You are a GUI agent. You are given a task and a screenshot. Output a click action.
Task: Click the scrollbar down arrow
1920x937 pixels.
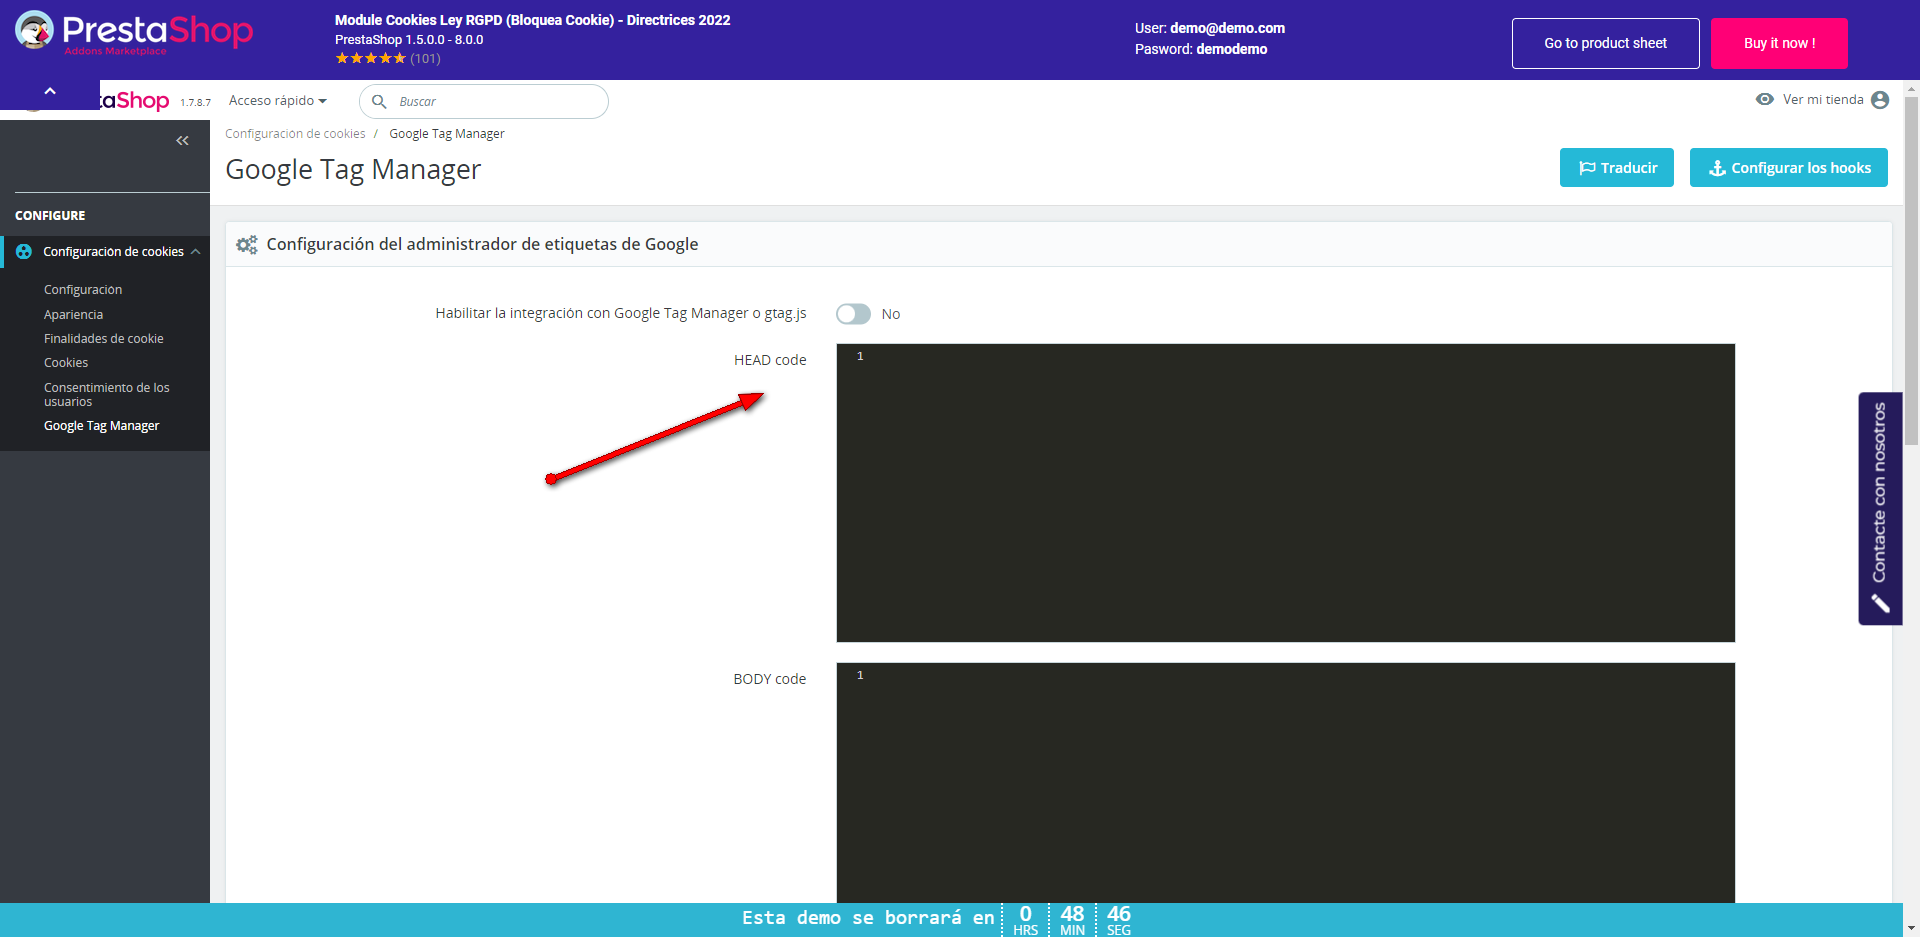click(x=1911, y=928)
